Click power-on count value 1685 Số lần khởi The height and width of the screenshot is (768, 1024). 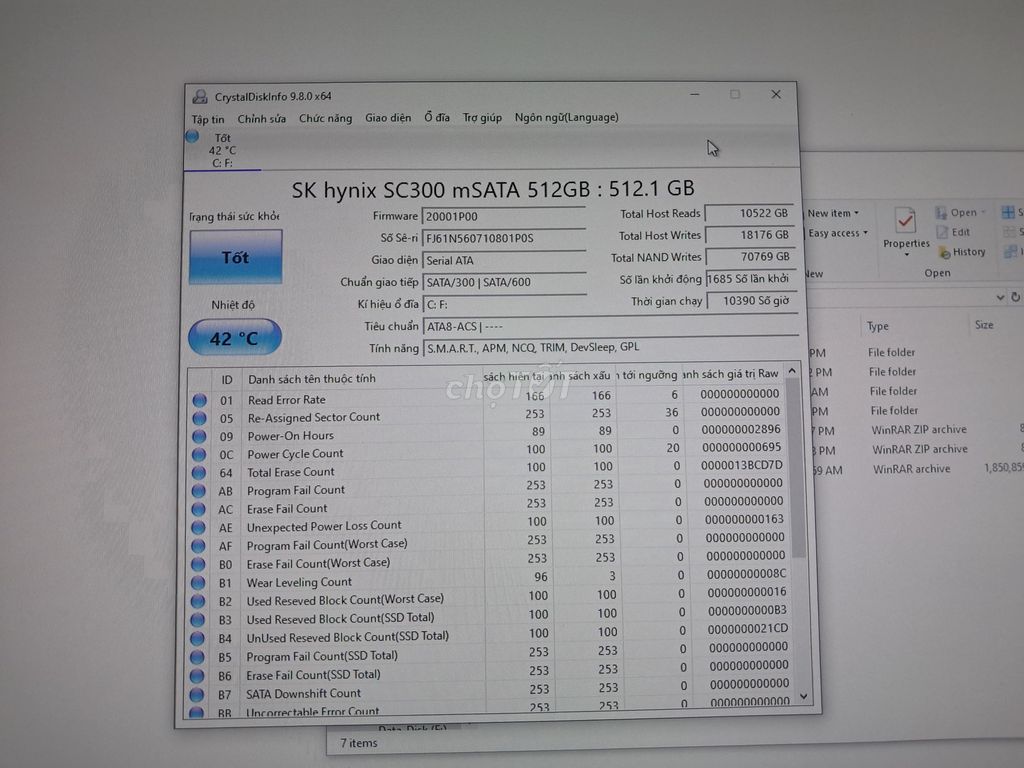(x=750, y=279)
